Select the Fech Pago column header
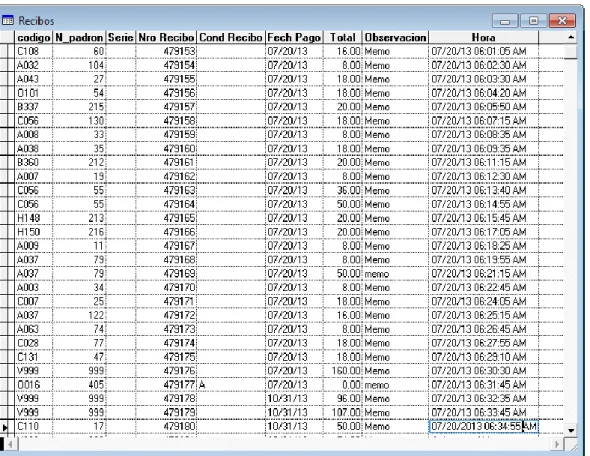 294,38
